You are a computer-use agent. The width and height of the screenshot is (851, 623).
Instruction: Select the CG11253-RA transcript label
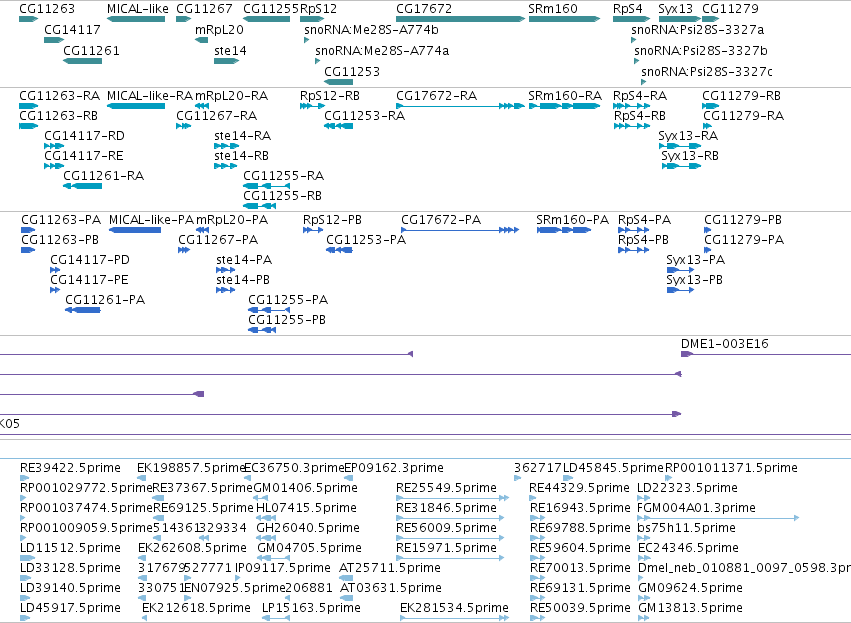[x=365, y=116]
